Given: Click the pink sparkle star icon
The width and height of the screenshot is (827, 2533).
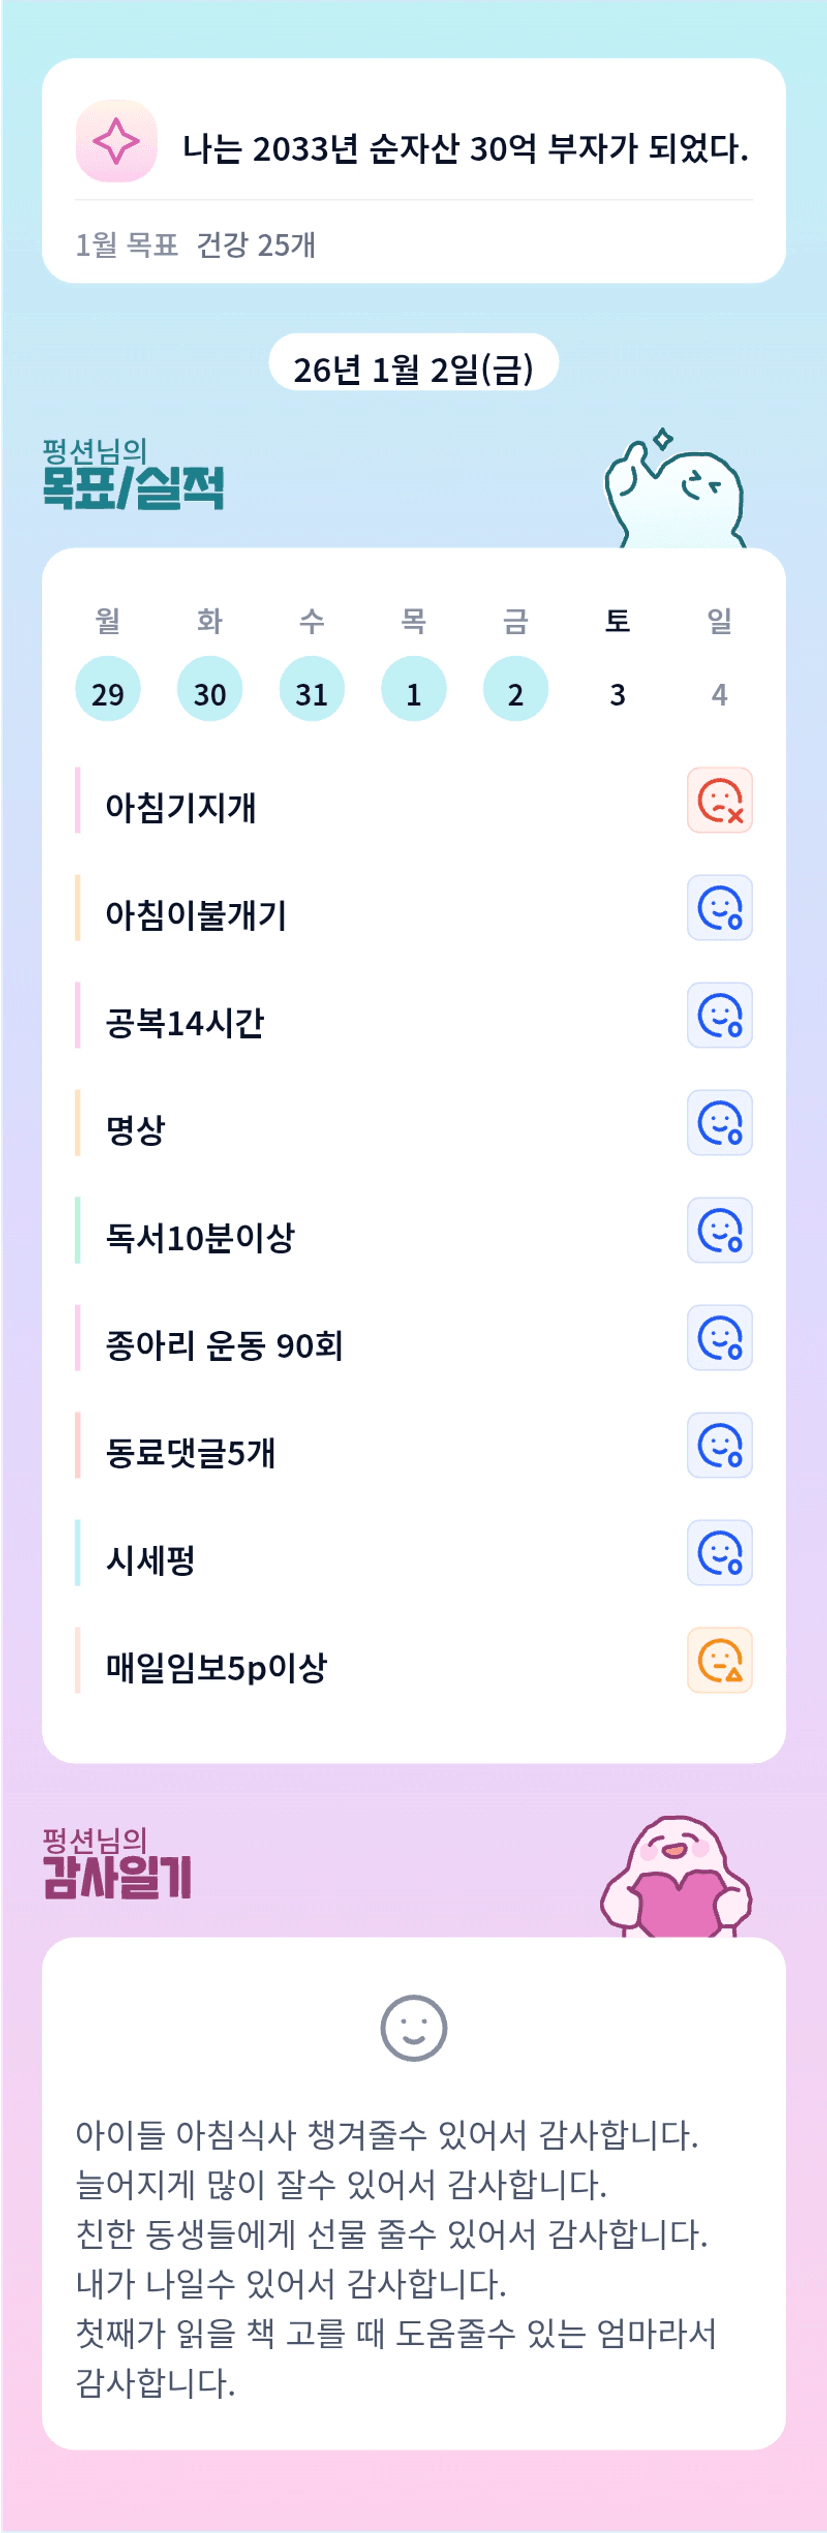Looking at the screenshot, I should pyautogui.click(x=116, y=141).
